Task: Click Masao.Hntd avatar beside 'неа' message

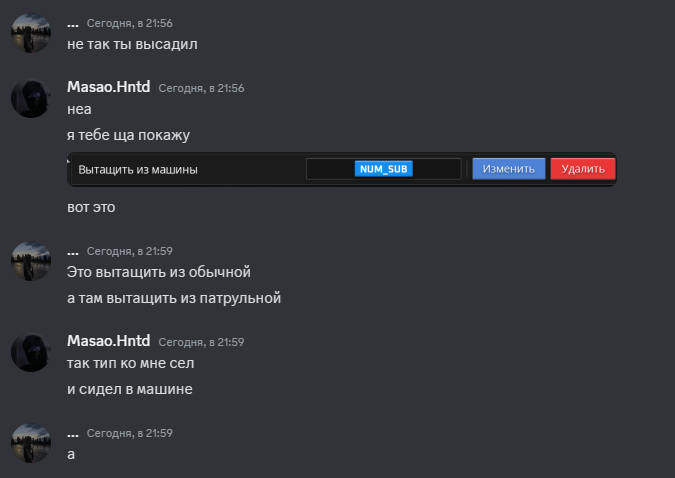Action: click(x=31, y=98)
